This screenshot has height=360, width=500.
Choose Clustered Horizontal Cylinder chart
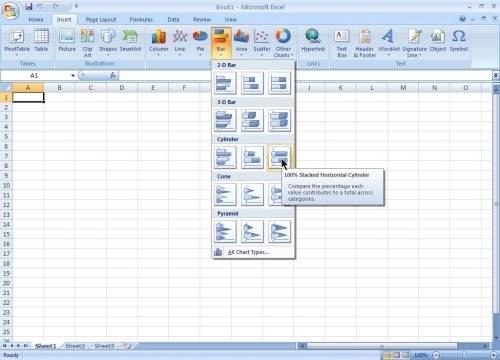coord(225,157)
